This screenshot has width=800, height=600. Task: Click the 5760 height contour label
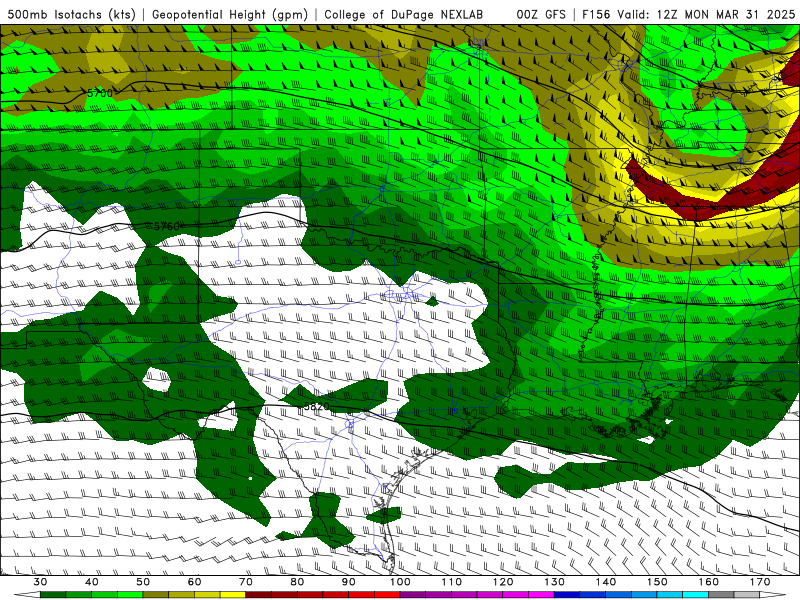coord(166,226)
